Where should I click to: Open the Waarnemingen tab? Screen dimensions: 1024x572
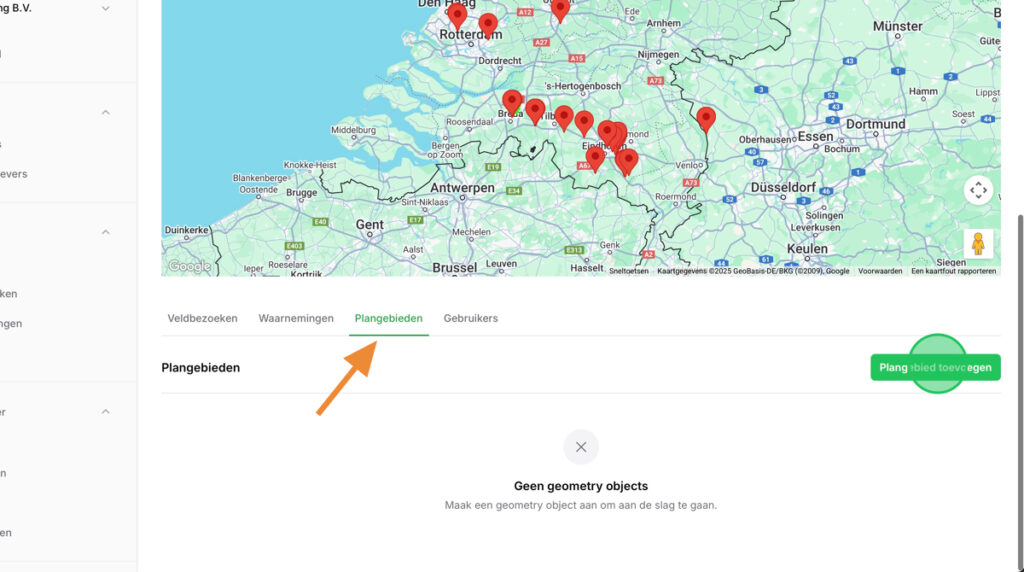pyautogui.click(x=296, y=318)
